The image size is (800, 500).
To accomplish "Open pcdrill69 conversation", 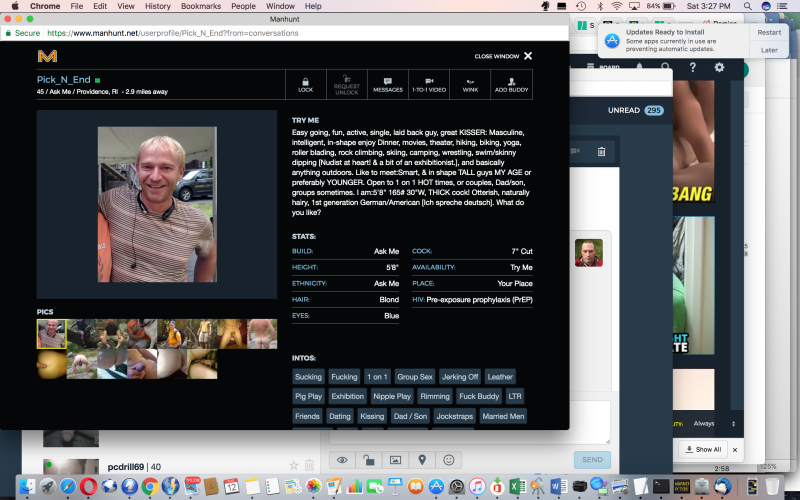I will click(134, 466).
